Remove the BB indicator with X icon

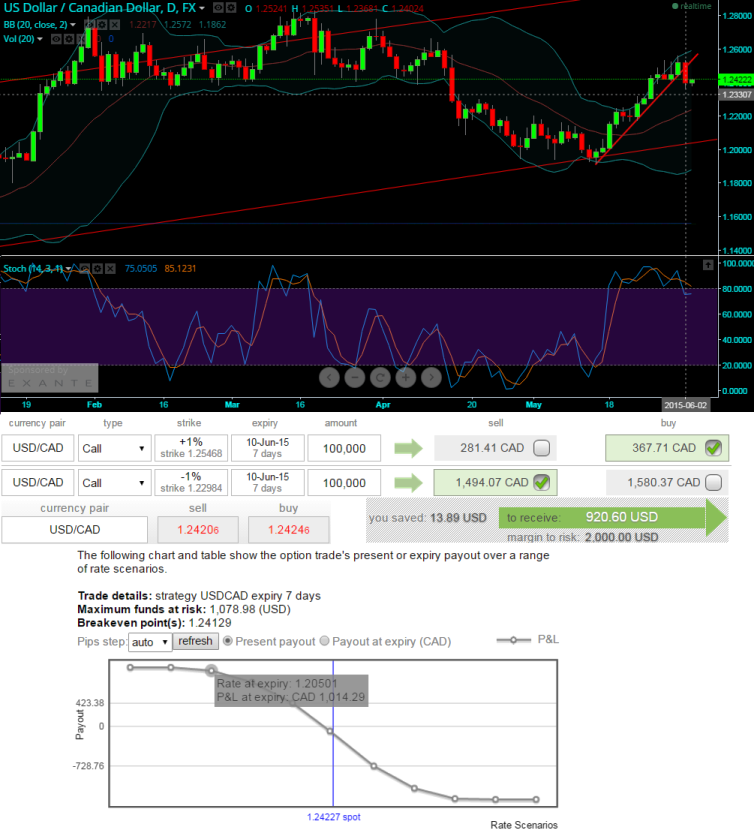click(x=115, y=24)
